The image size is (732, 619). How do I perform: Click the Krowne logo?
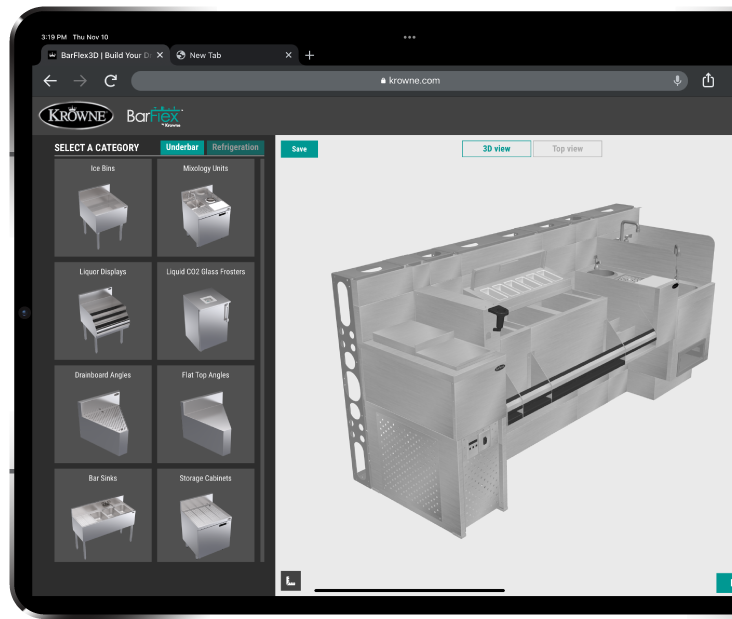(76, 116)
